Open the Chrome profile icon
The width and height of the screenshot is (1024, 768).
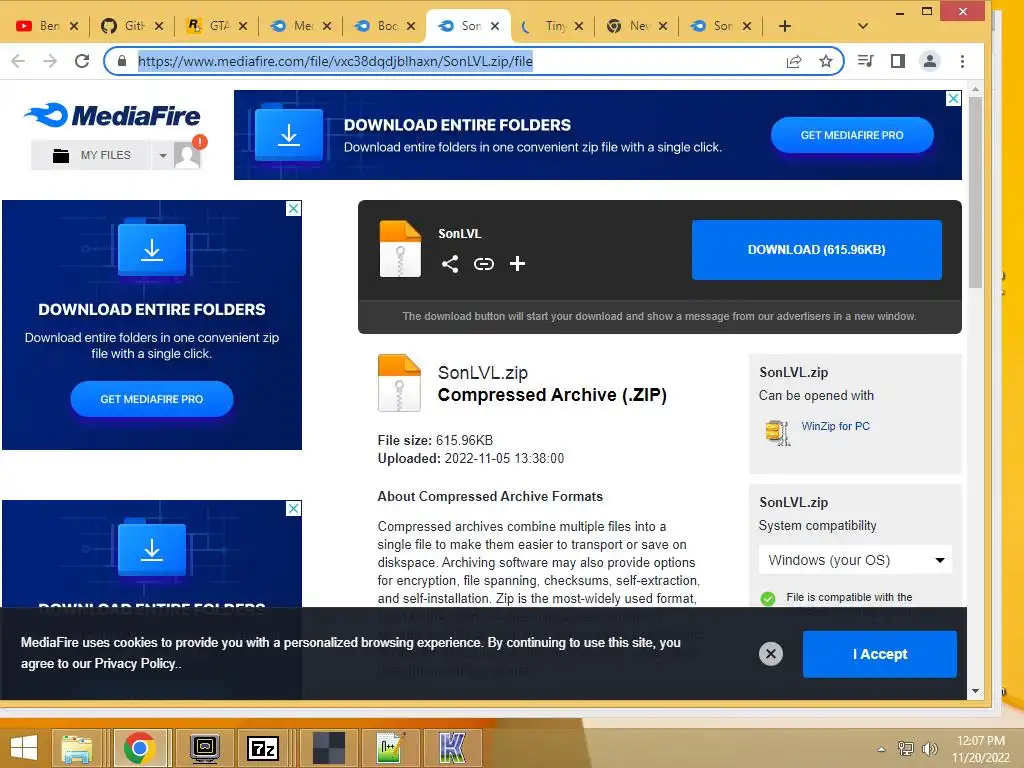pyautogui.click(x=929, y=61)
